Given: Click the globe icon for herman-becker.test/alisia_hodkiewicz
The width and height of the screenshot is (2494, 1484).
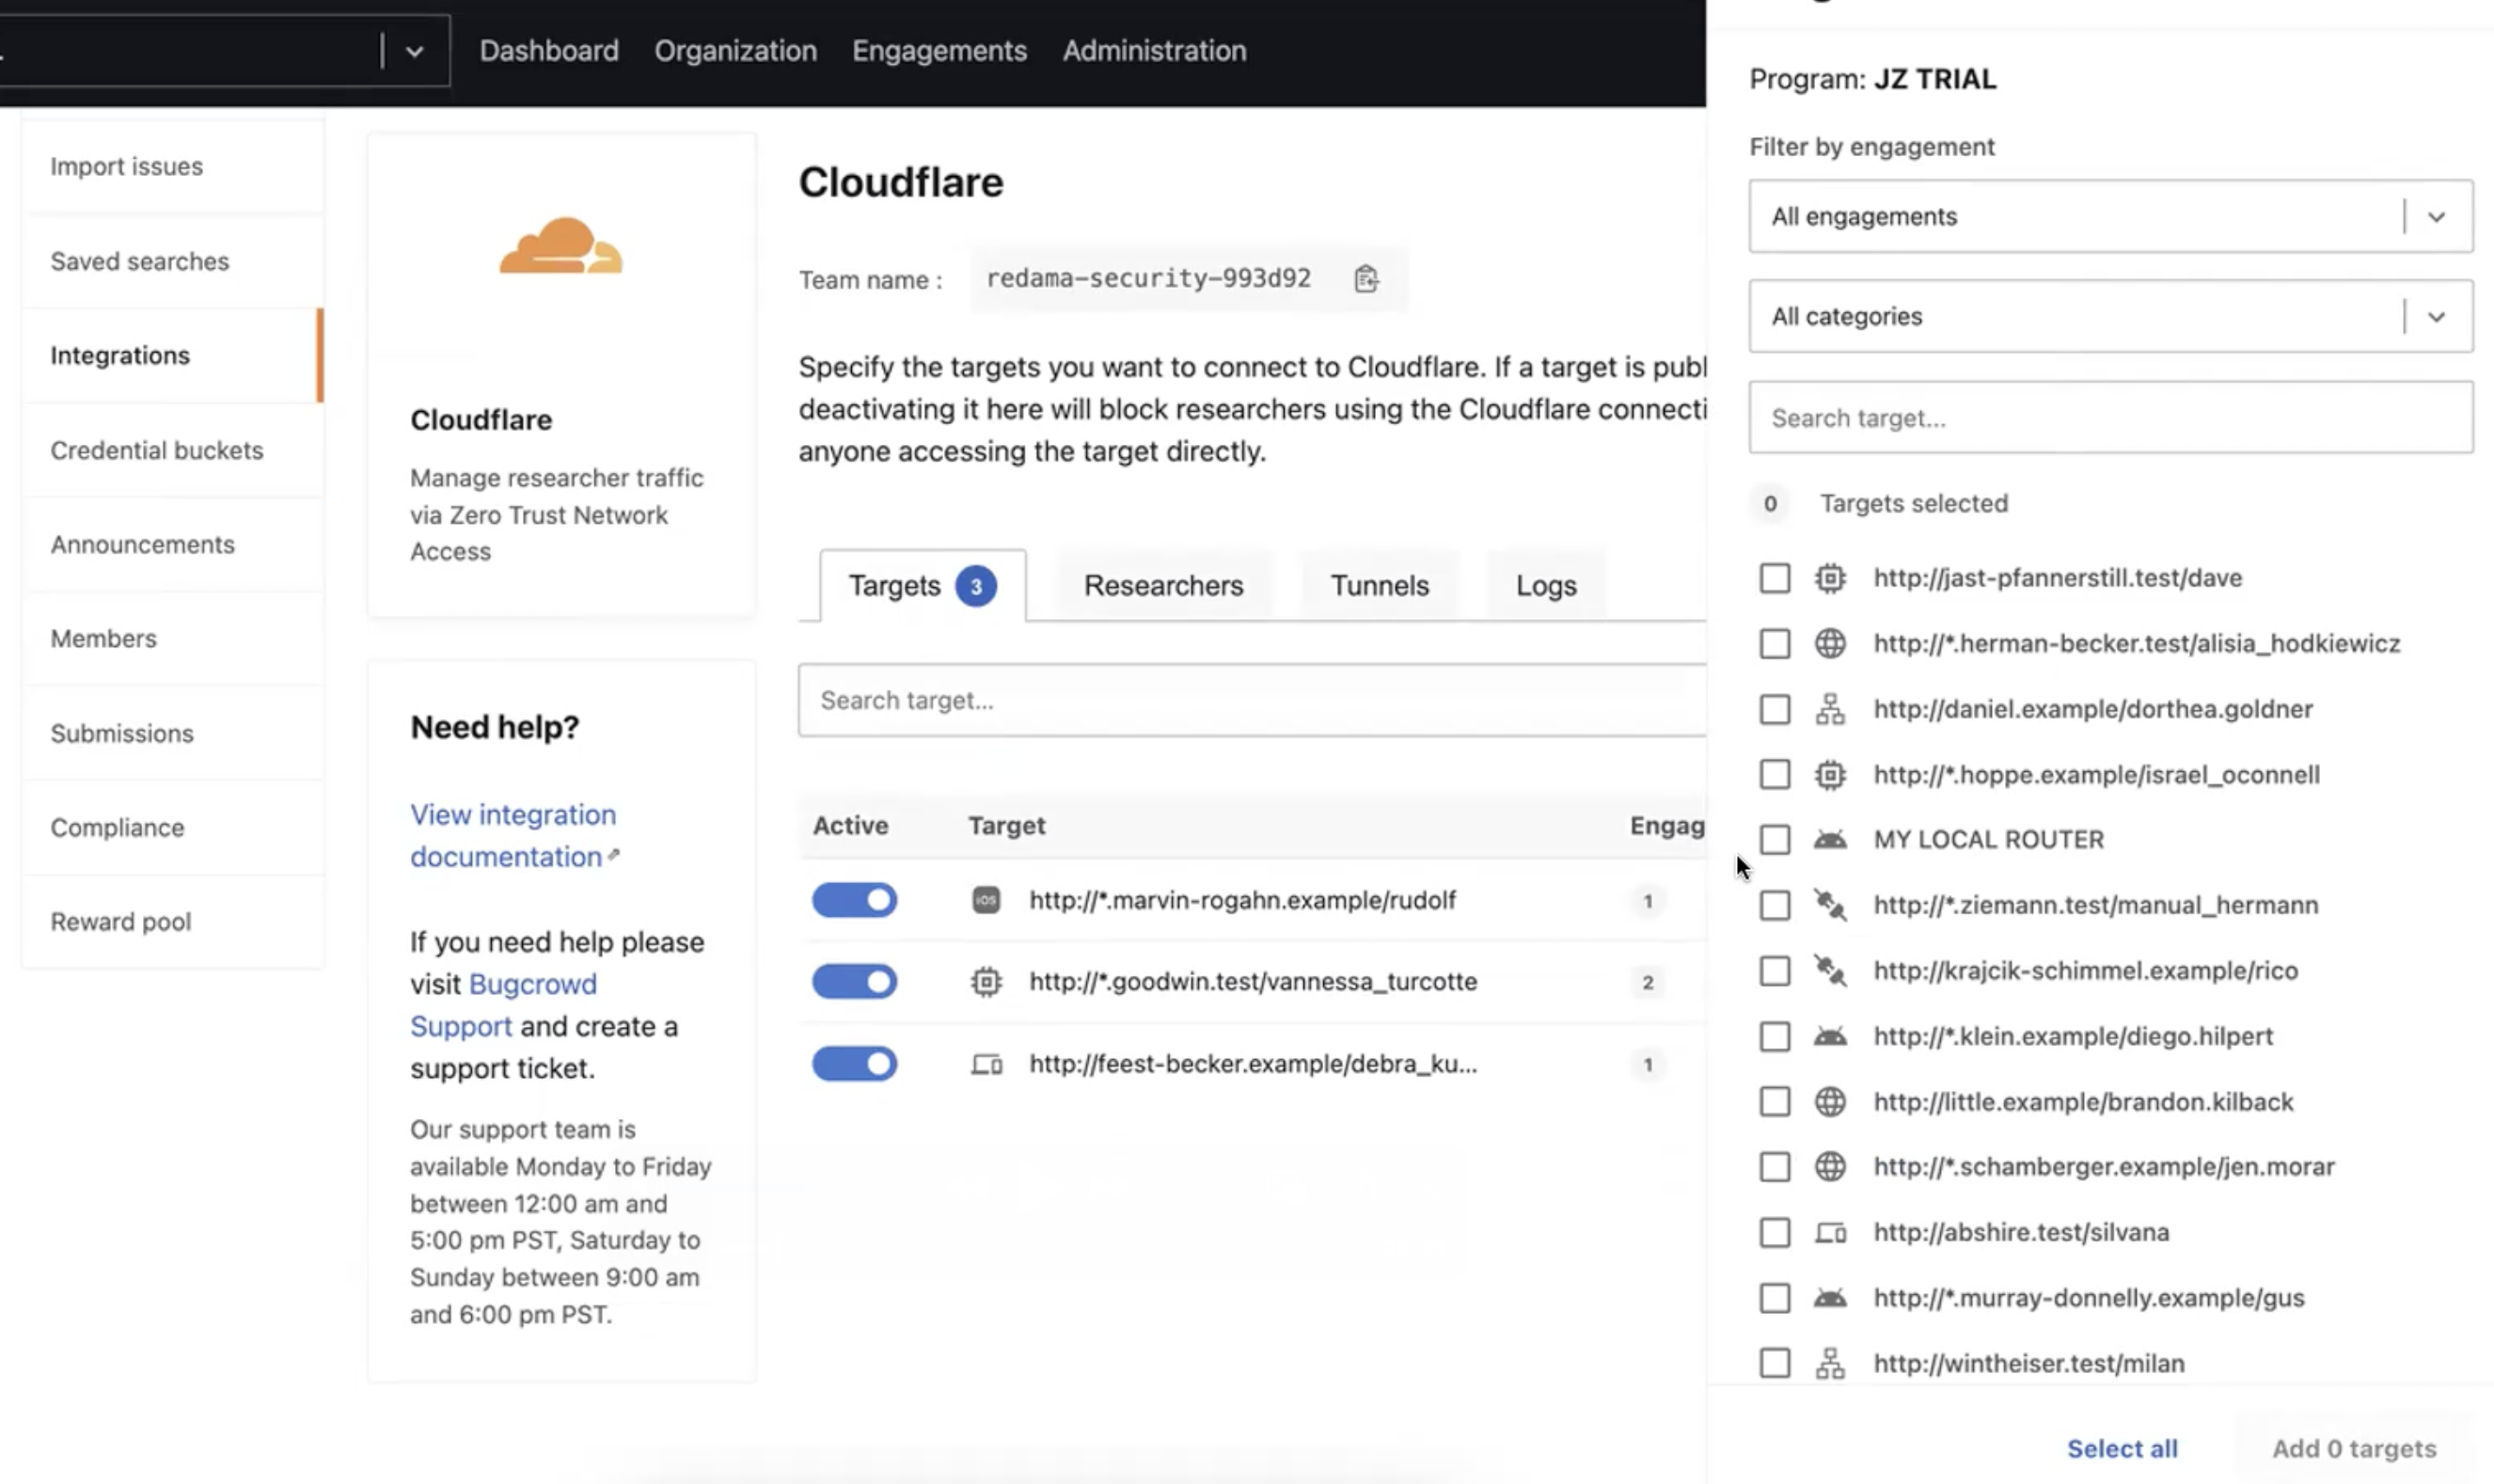Looking at the screenshot, I should point(1830,643).
